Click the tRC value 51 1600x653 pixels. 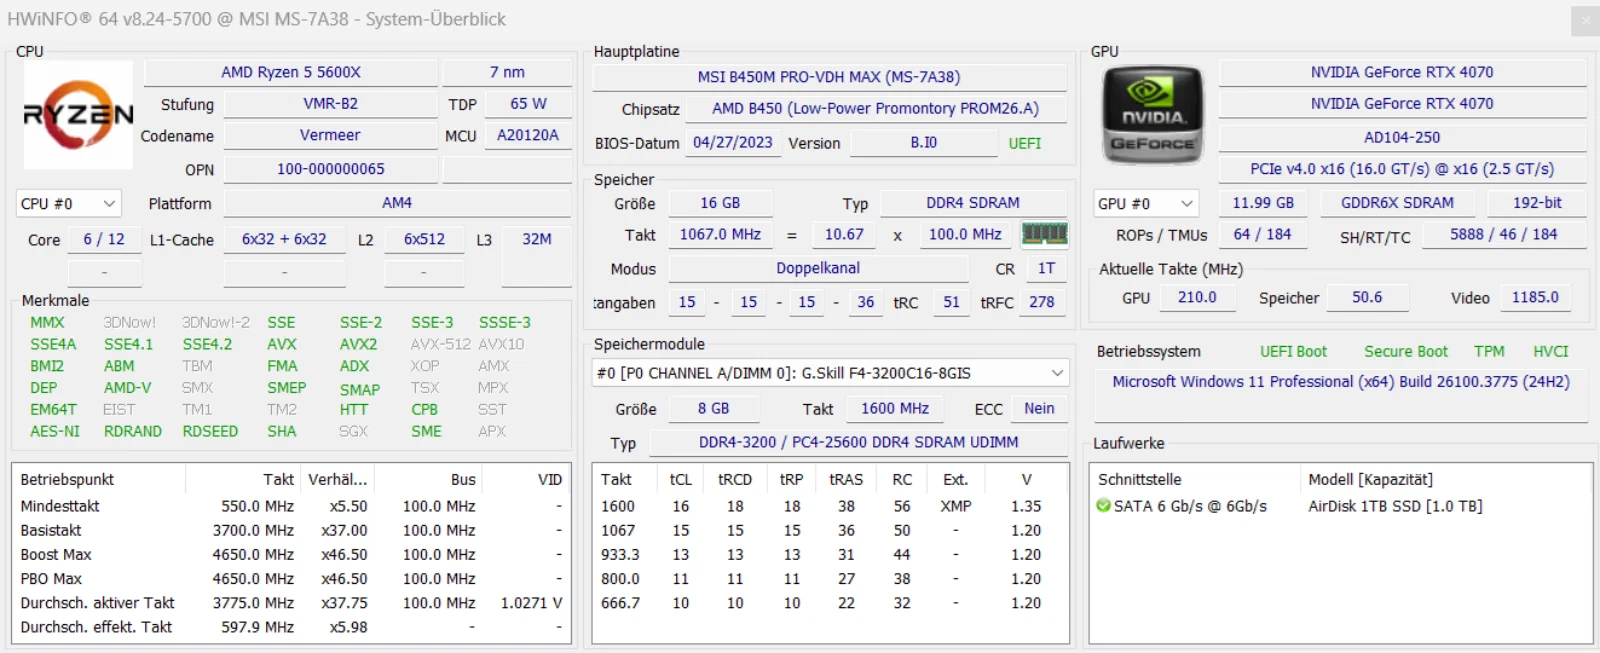pos(951,302)
